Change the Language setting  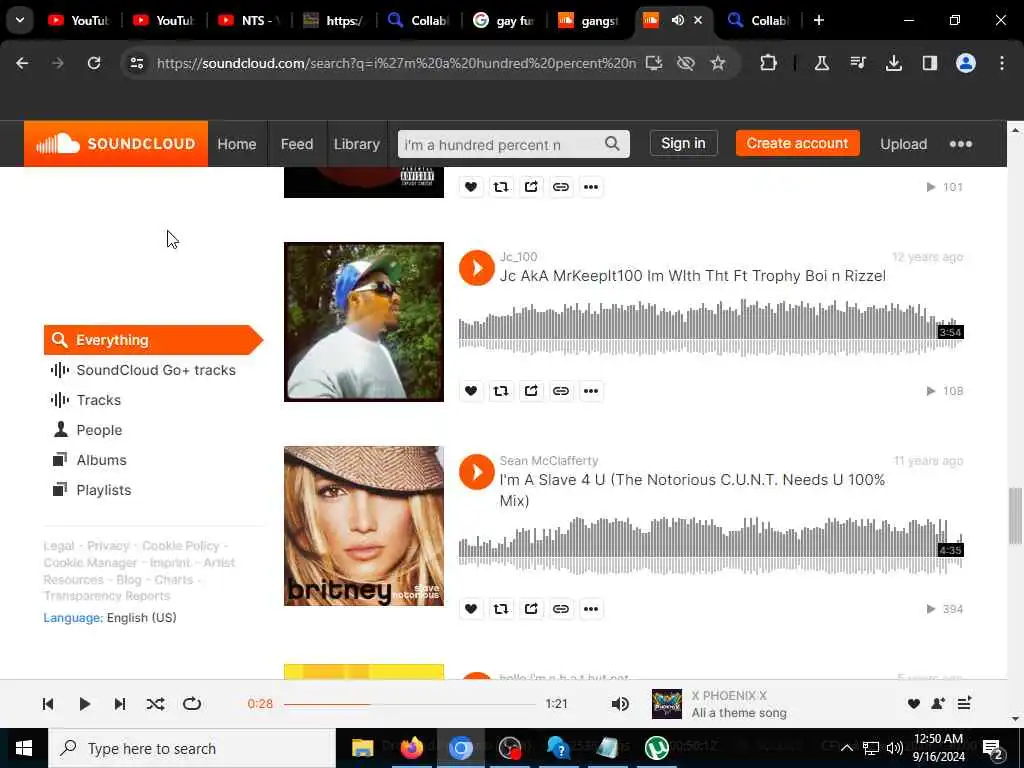[x=110, y=617]
